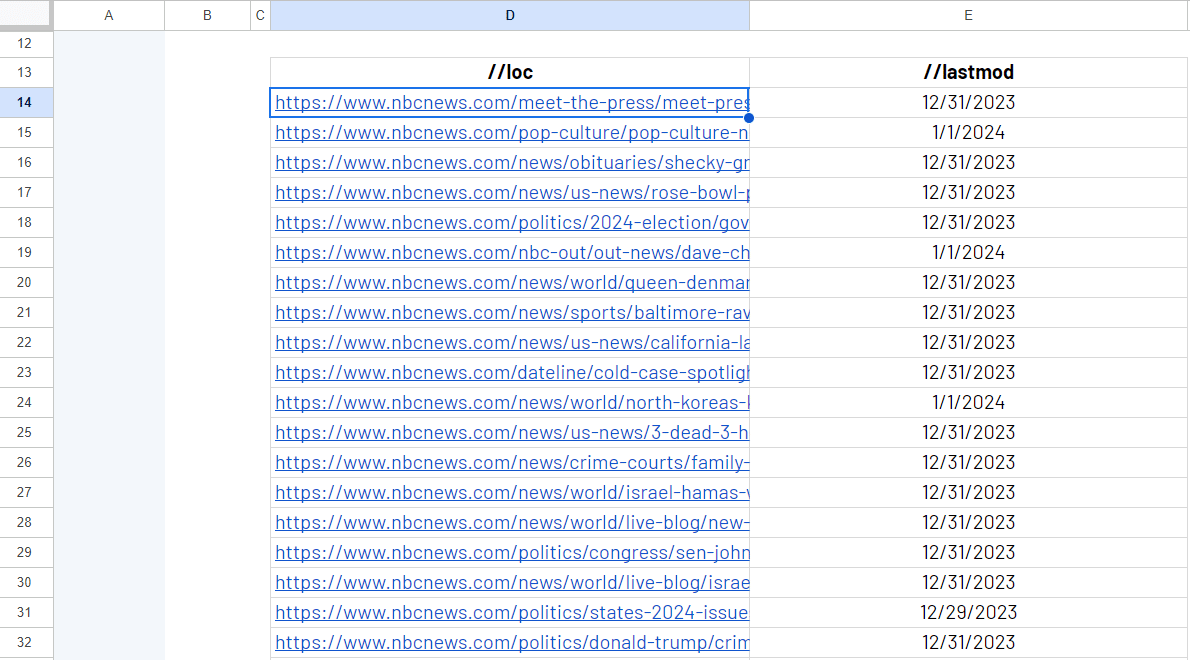1190x660 pixels.
Task: Select column D header
Action: [510, 15]
